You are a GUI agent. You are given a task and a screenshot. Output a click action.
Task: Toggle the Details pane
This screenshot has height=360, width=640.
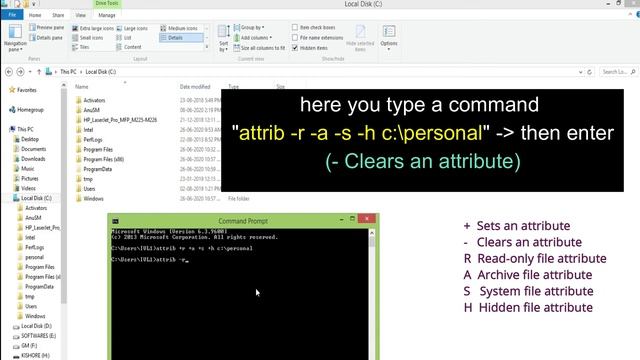[46, 38]
